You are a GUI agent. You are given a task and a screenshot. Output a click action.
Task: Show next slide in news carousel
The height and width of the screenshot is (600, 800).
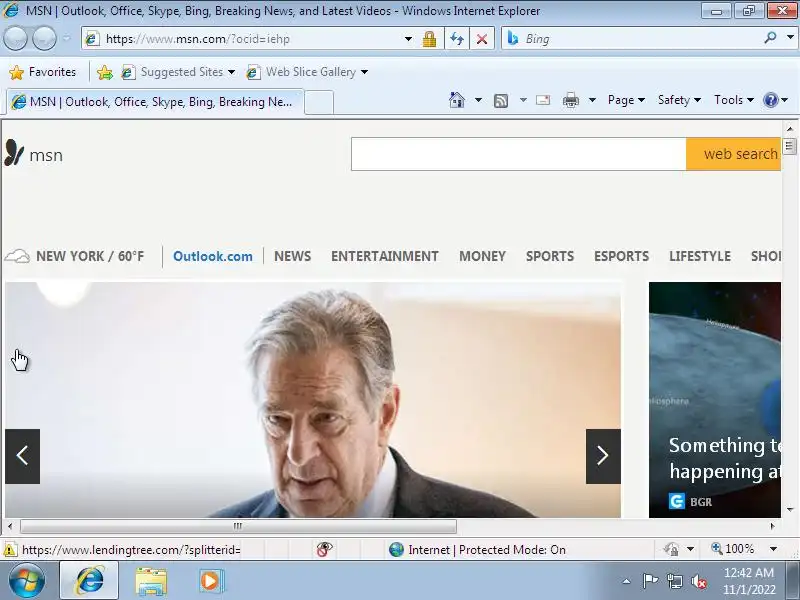coord(603,456)
